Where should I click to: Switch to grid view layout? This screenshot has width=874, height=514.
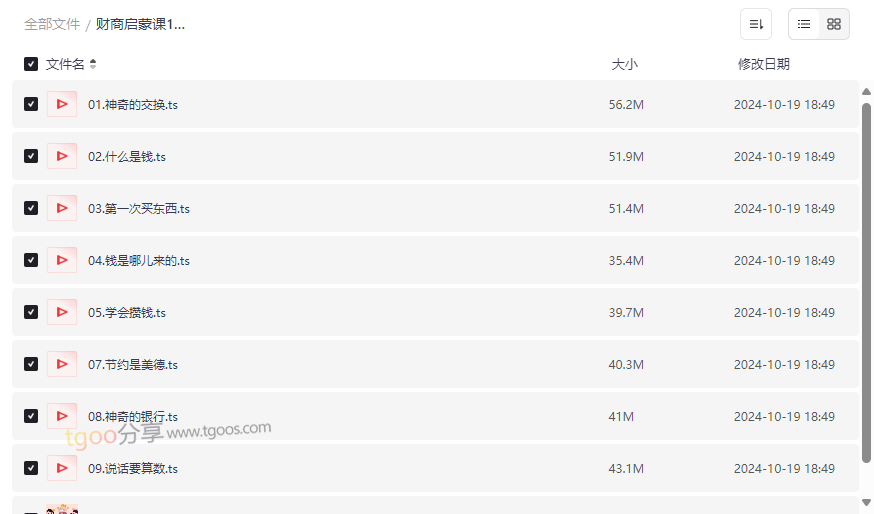click(833, 24)
